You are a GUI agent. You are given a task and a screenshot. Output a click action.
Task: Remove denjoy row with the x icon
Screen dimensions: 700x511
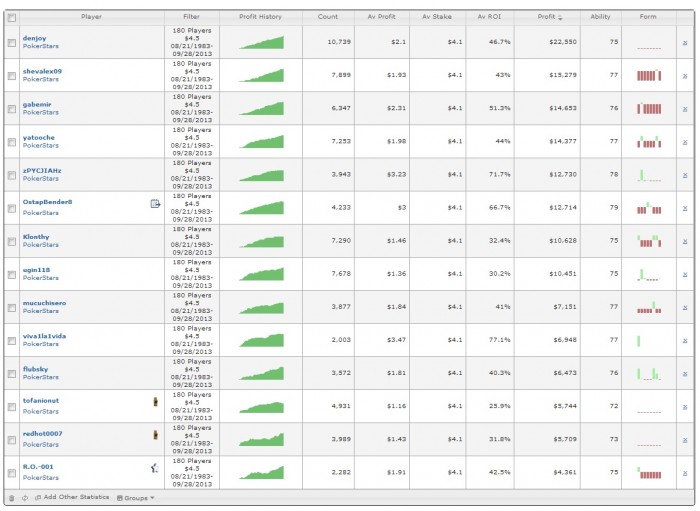tap(685, 43)
